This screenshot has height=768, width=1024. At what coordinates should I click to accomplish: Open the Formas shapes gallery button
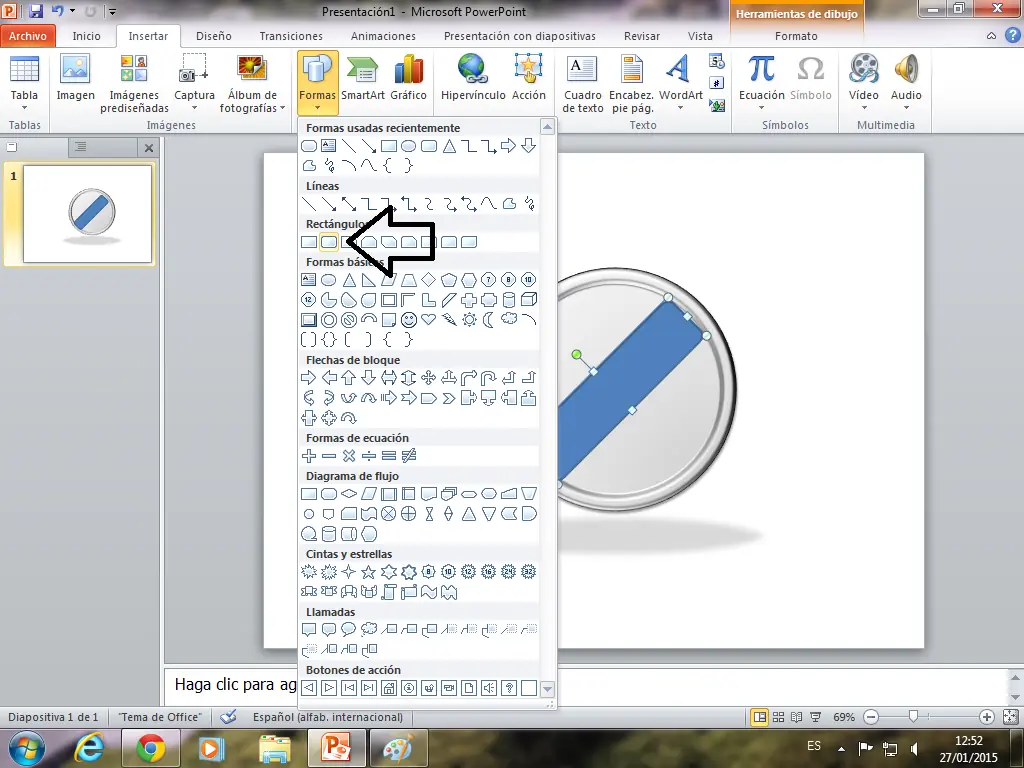click(317, 82)
